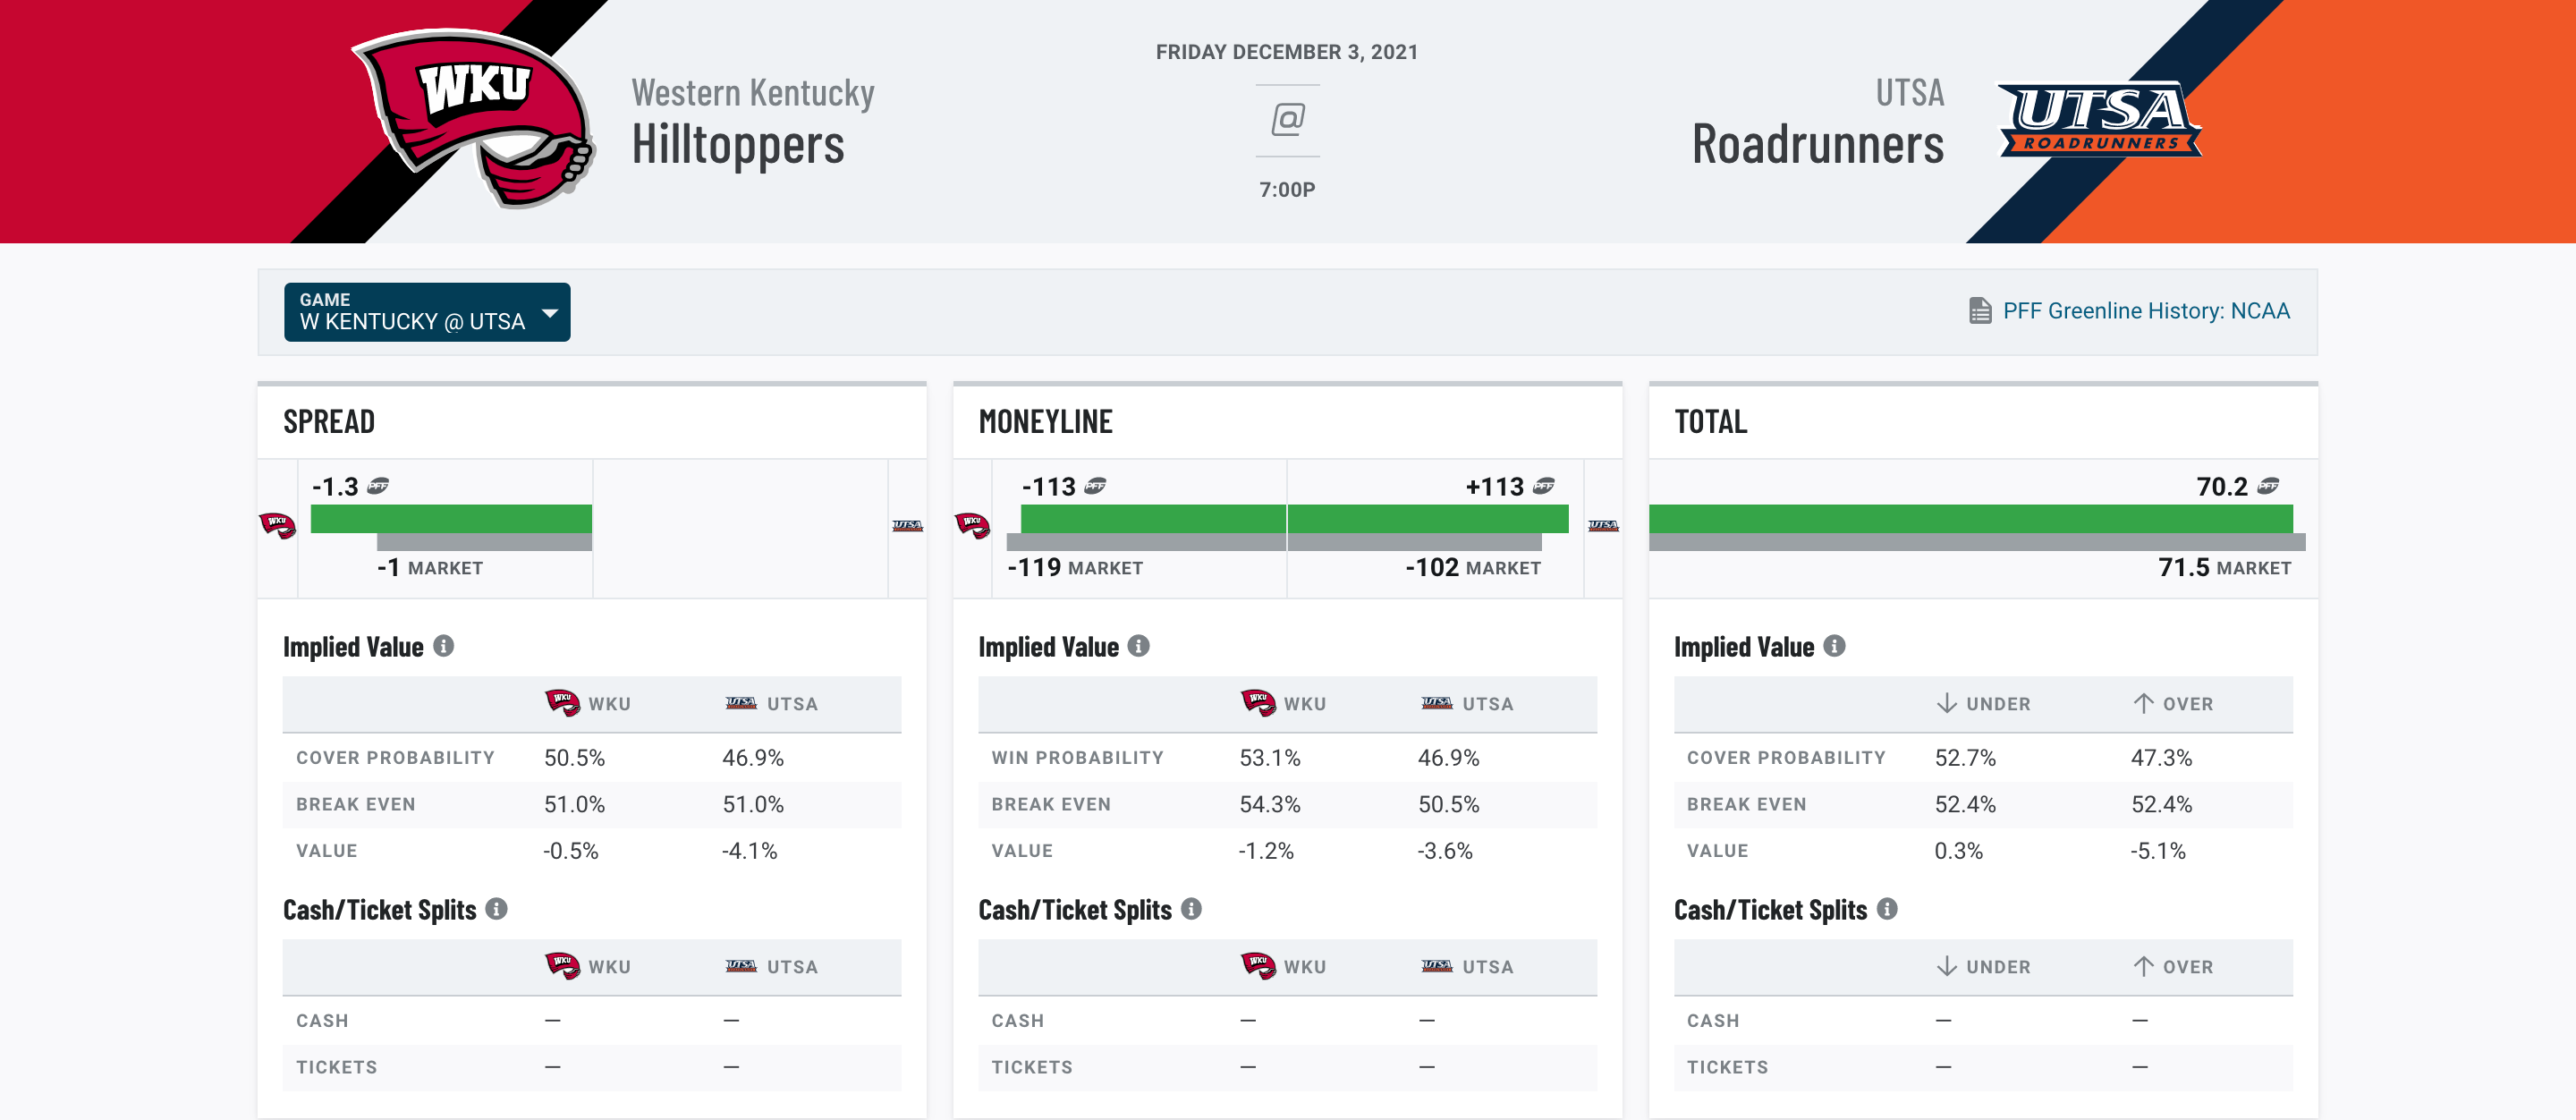The width and height of the screenshot is (2576, 1120).
Task: Click WKU spread value -0.5%
Action: (x=571, y=850)
